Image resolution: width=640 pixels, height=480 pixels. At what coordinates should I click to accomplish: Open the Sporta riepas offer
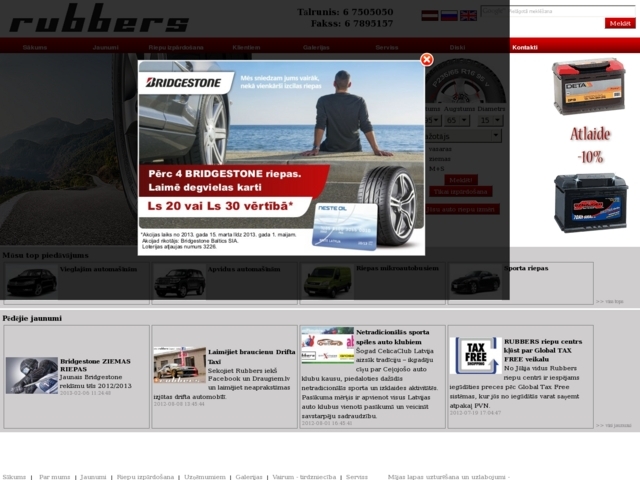(x=526, y=268)
